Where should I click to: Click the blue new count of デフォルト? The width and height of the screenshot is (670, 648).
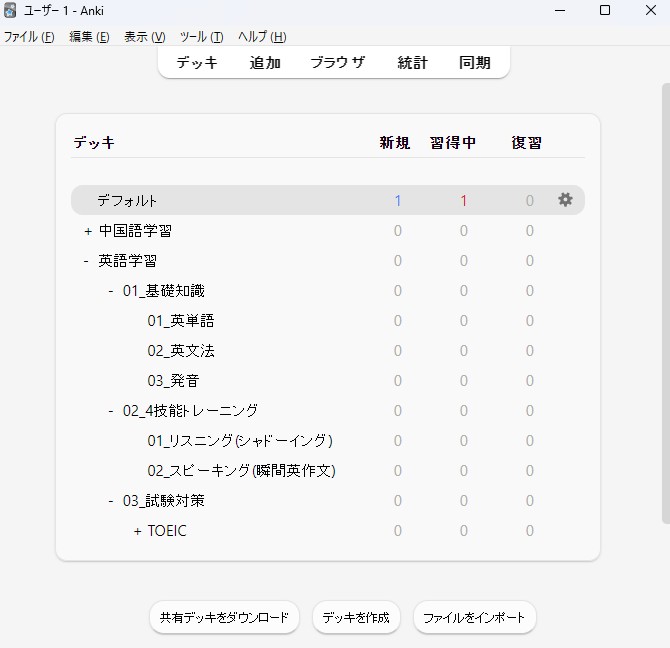click(398, 200)
